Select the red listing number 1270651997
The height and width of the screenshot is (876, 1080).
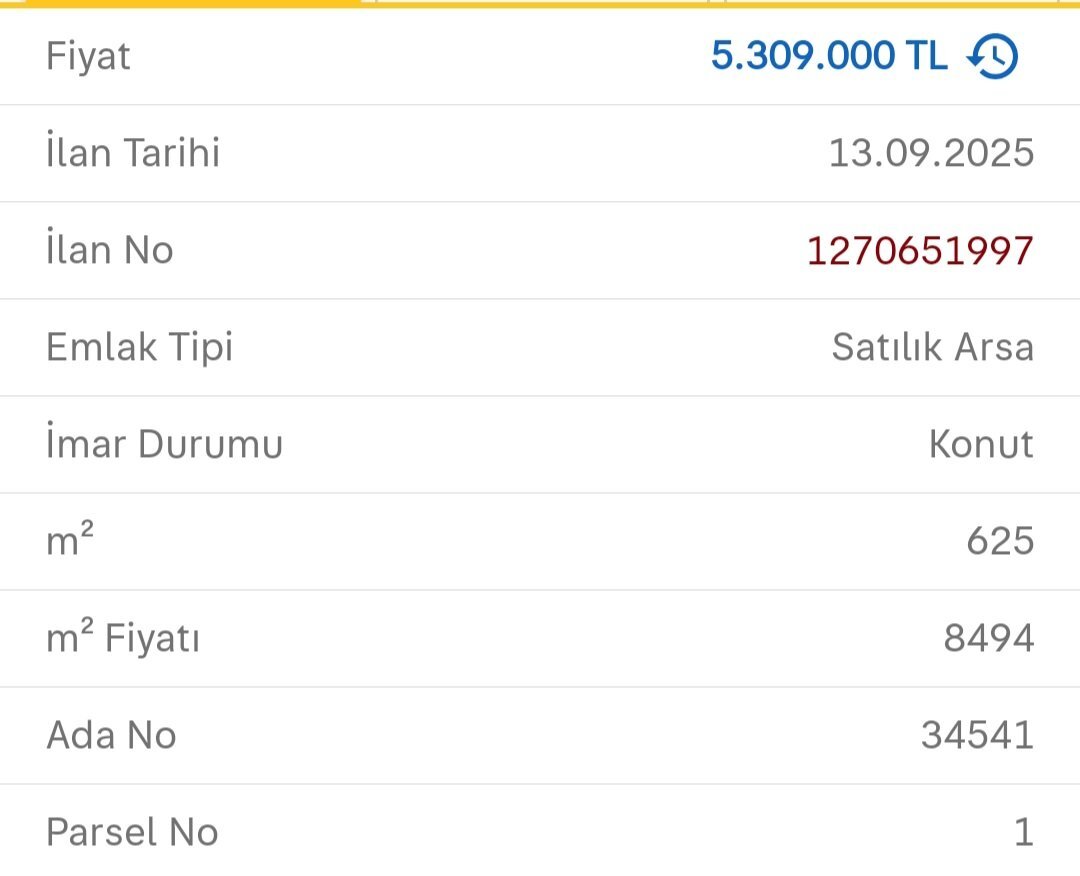tap(922, 250)
